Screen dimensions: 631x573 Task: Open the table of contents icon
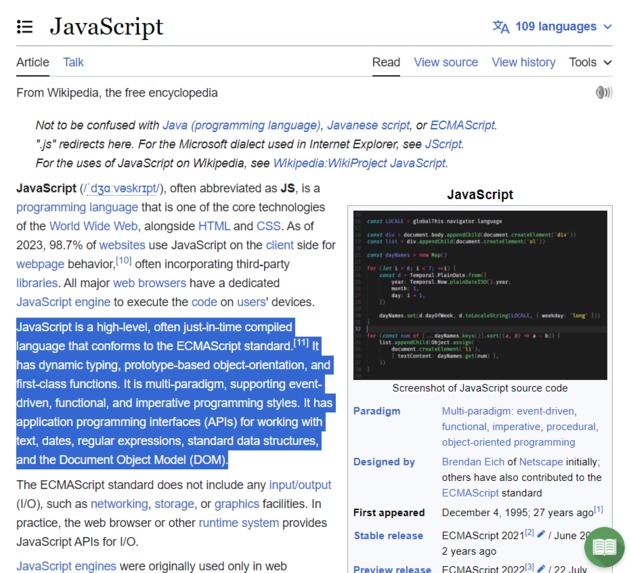click(25, 27)
